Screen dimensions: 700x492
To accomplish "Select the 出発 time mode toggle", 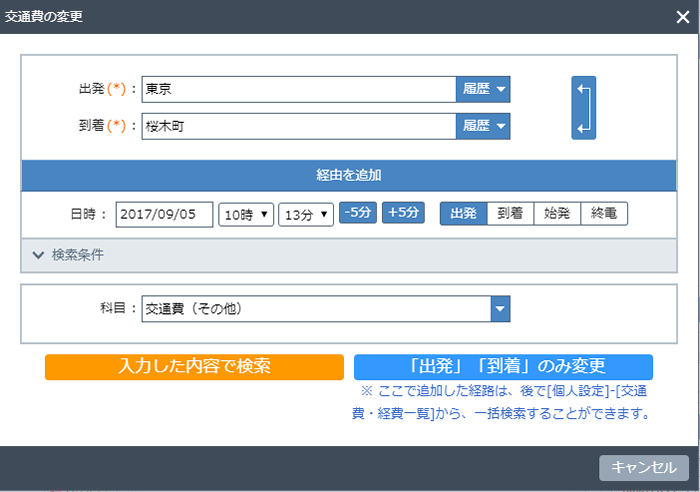I will click(x=463, y=214).
